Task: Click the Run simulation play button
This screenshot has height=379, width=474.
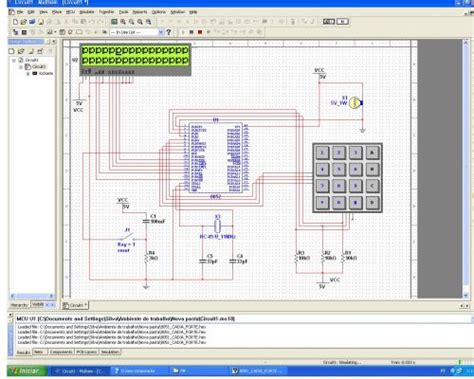Action: 183,32
